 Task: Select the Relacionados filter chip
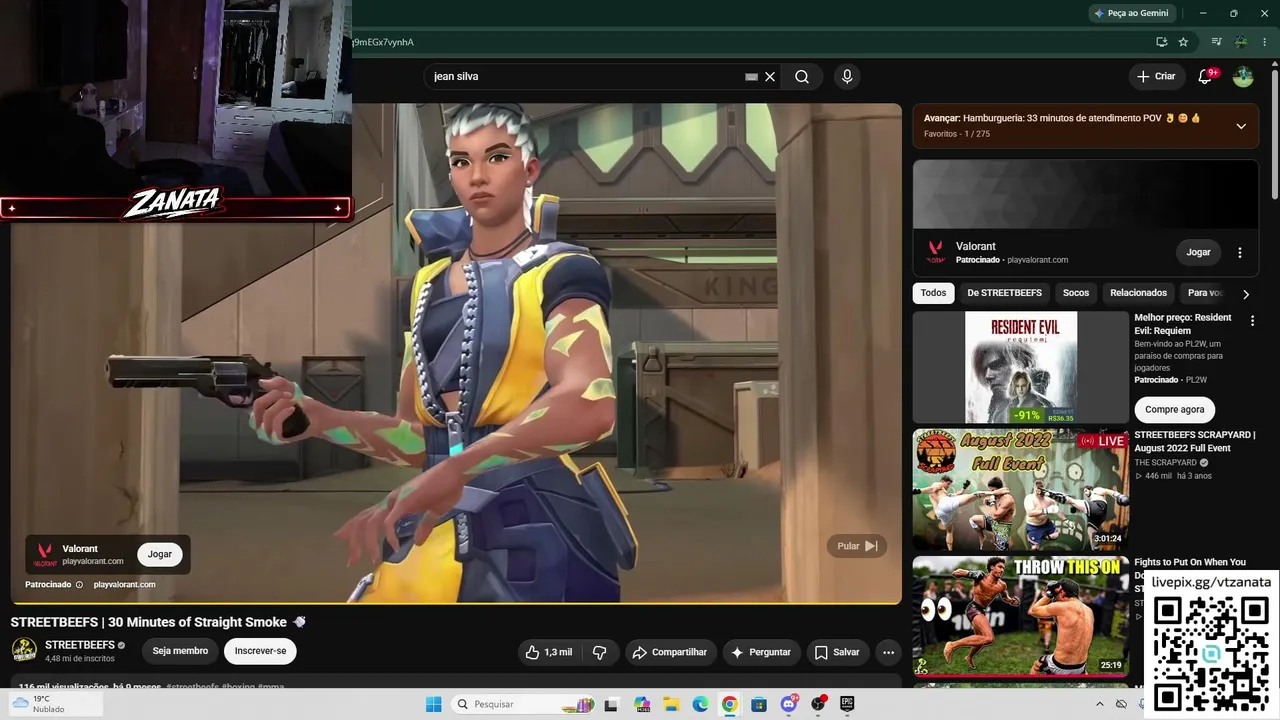pyautogui.click(x=1139, y=293)
